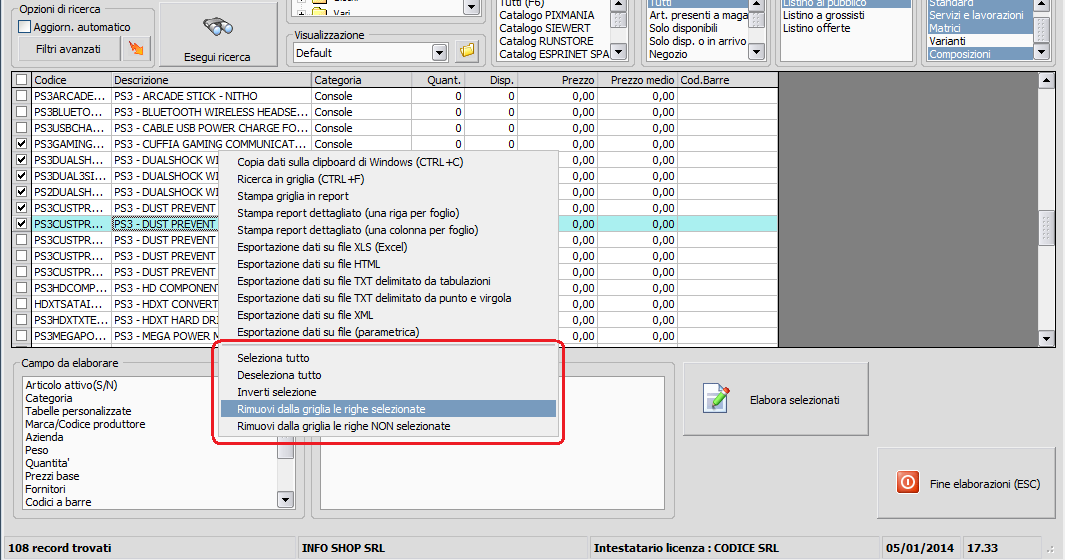
Task: Sort by the Descrizione column header
Action: coord(211,80)
